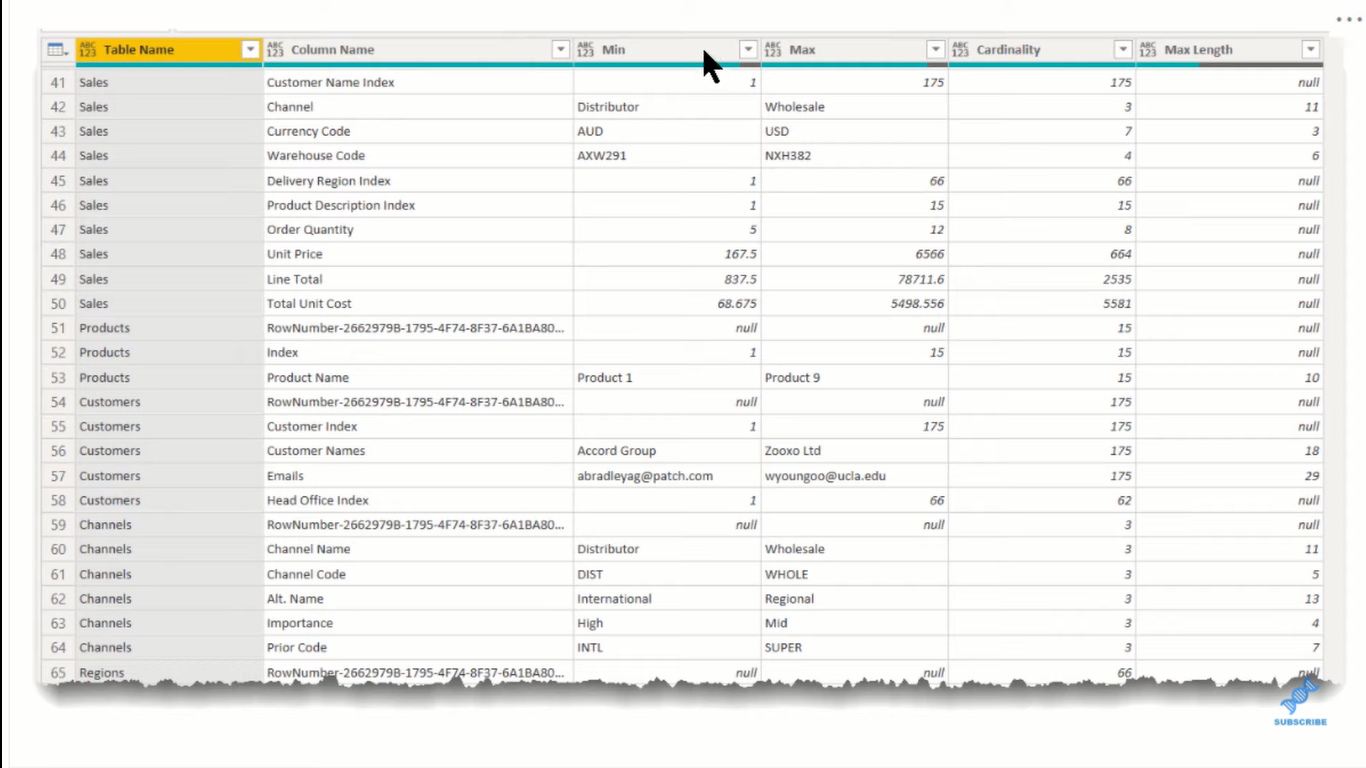Open the Table Name filter dropdown
This screenshot has height=768, width=1366.
pyautogui.click(x=250, y=50)
